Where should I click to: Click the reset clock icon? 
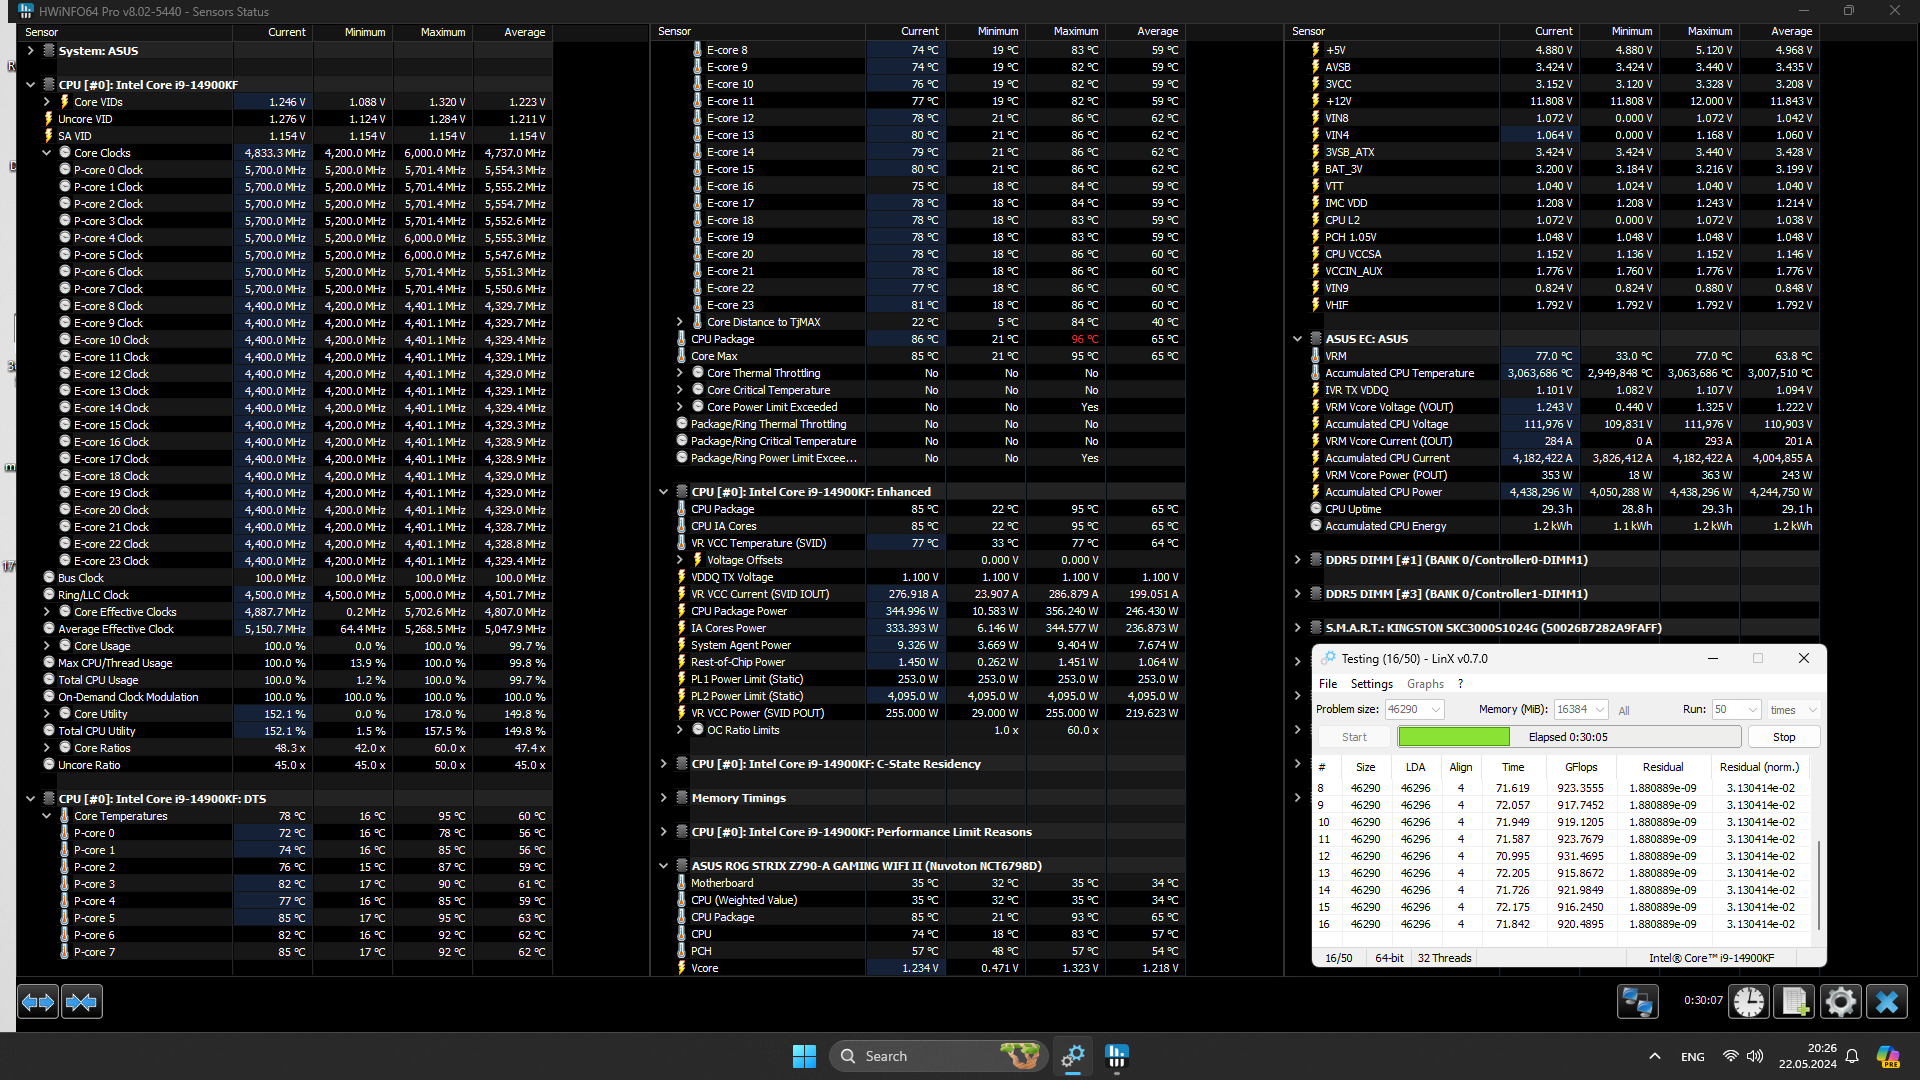tap(1749, 1002)
